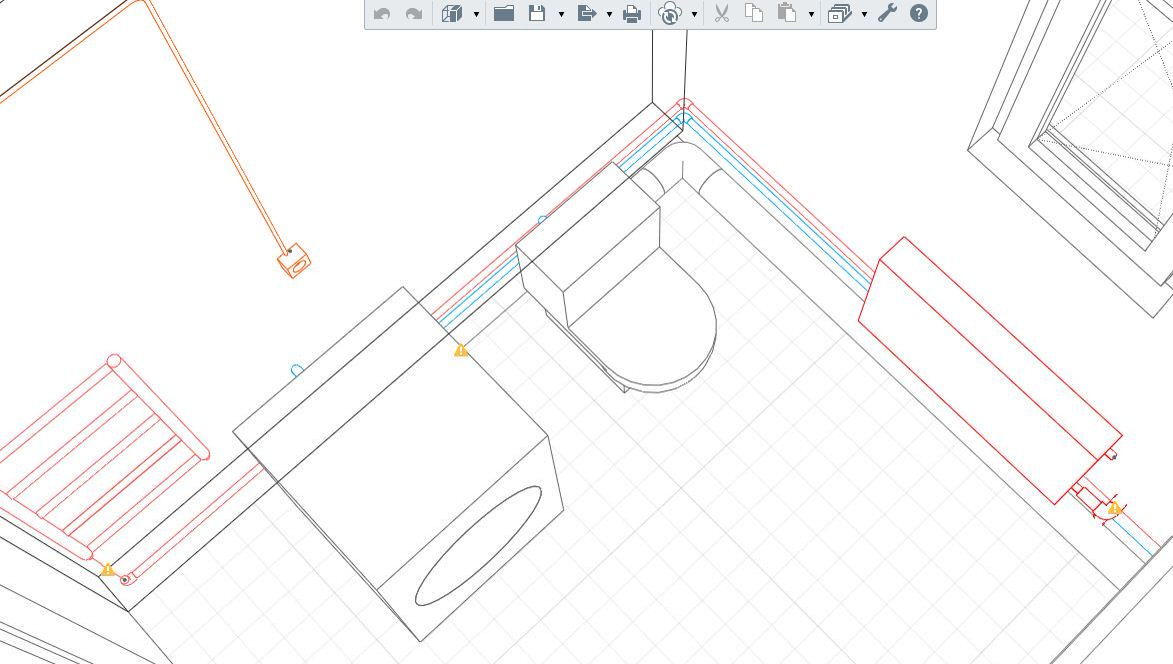Open help with the question mark icon
1173x664 pixels.
[x=919, y=13]
